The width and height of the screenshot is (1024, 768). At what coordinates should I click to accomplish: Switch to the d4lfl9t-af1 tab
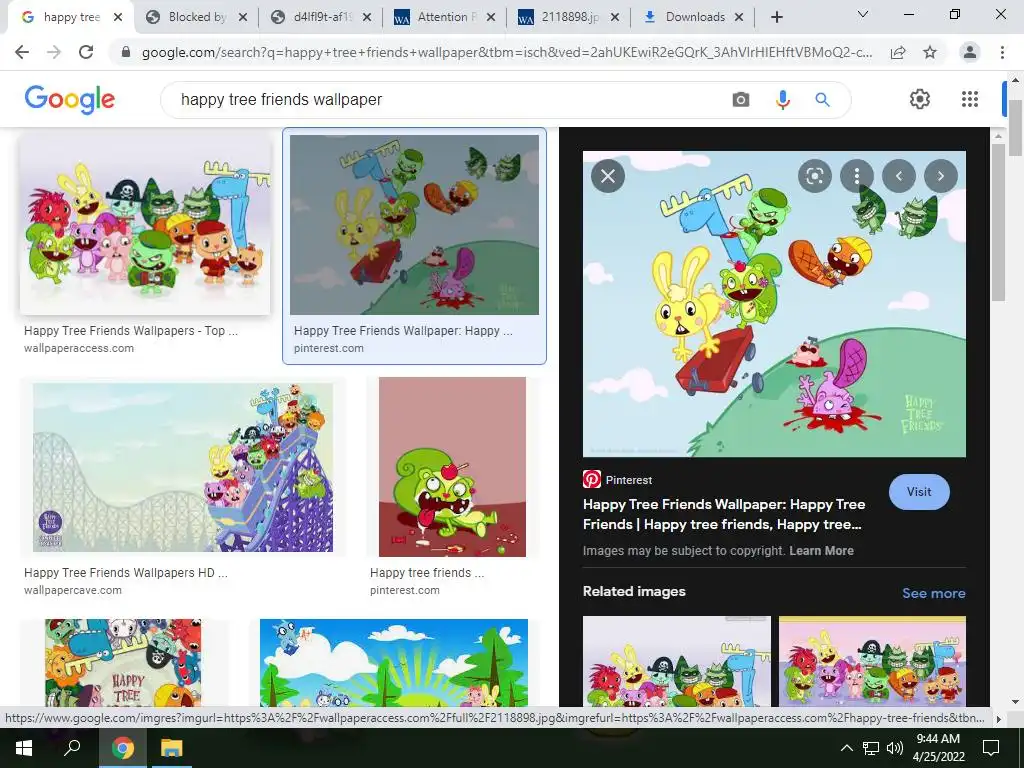(321, 18)
